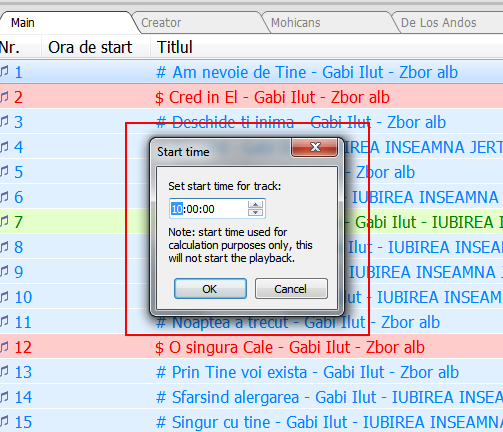
Task: Click the music note icon of track 7
Action: (4, 221)
